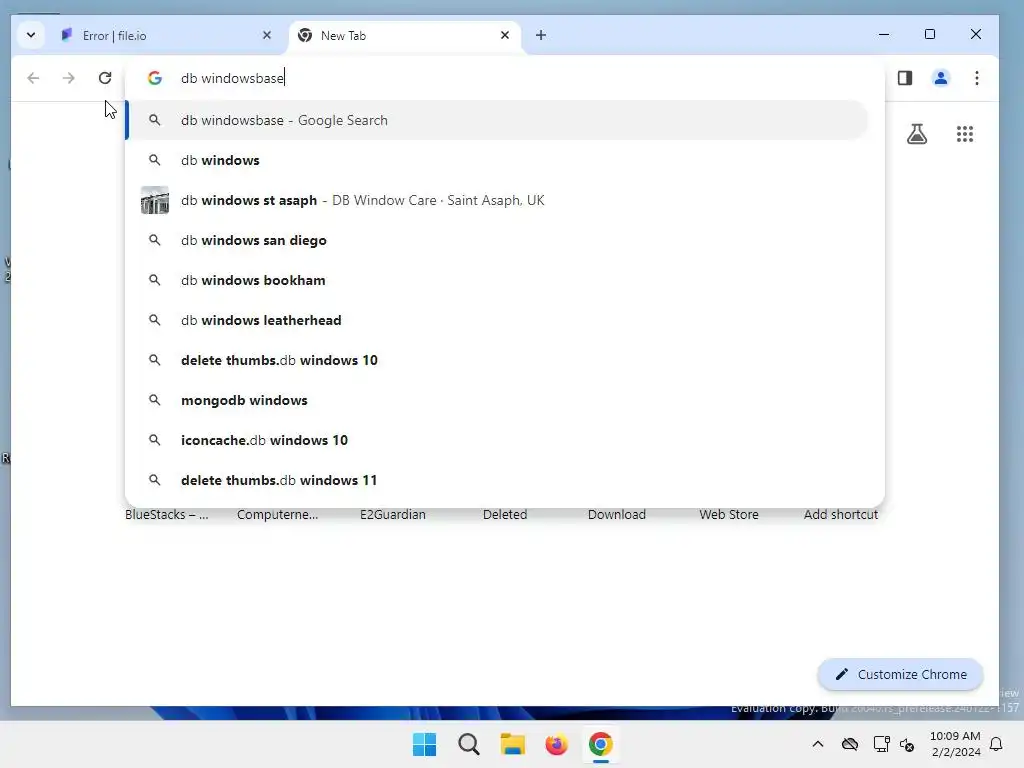
Task: Select 'db windows bookham' suggestion
Action: [x=498, y=280]
